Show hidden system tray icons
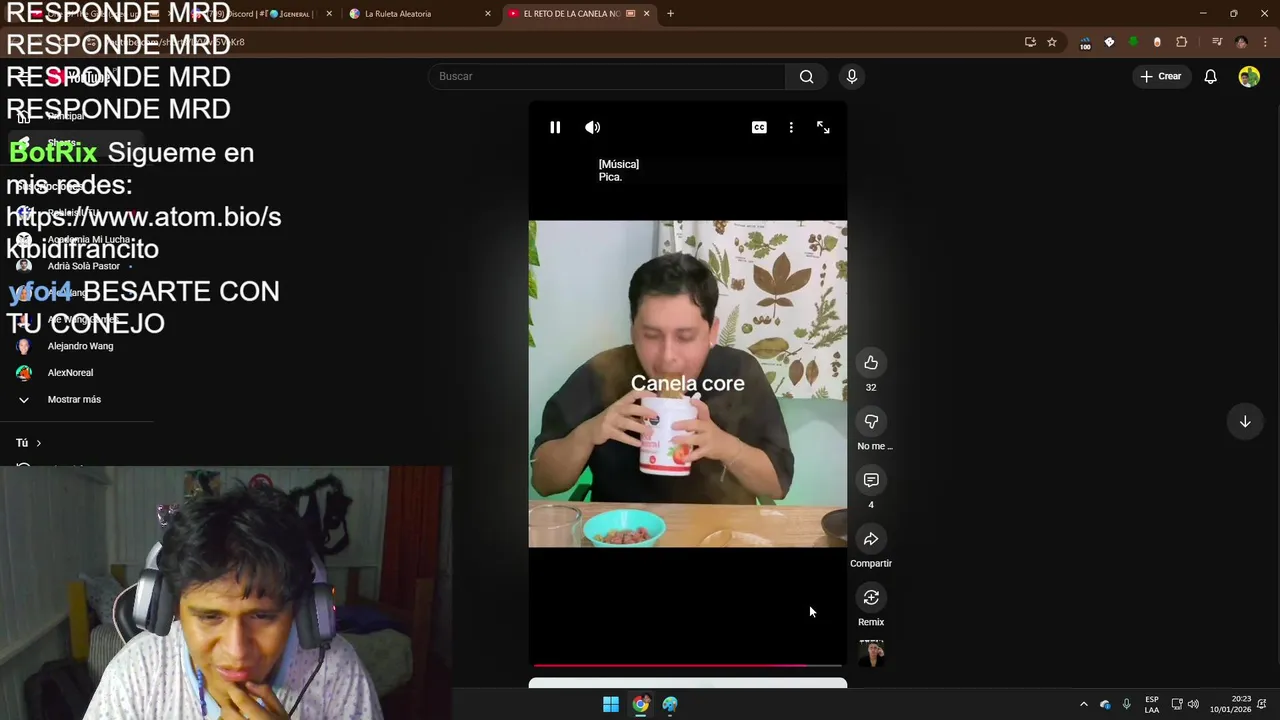Viewport: 1280px width, 720px height. click(x=1083, y=704)
